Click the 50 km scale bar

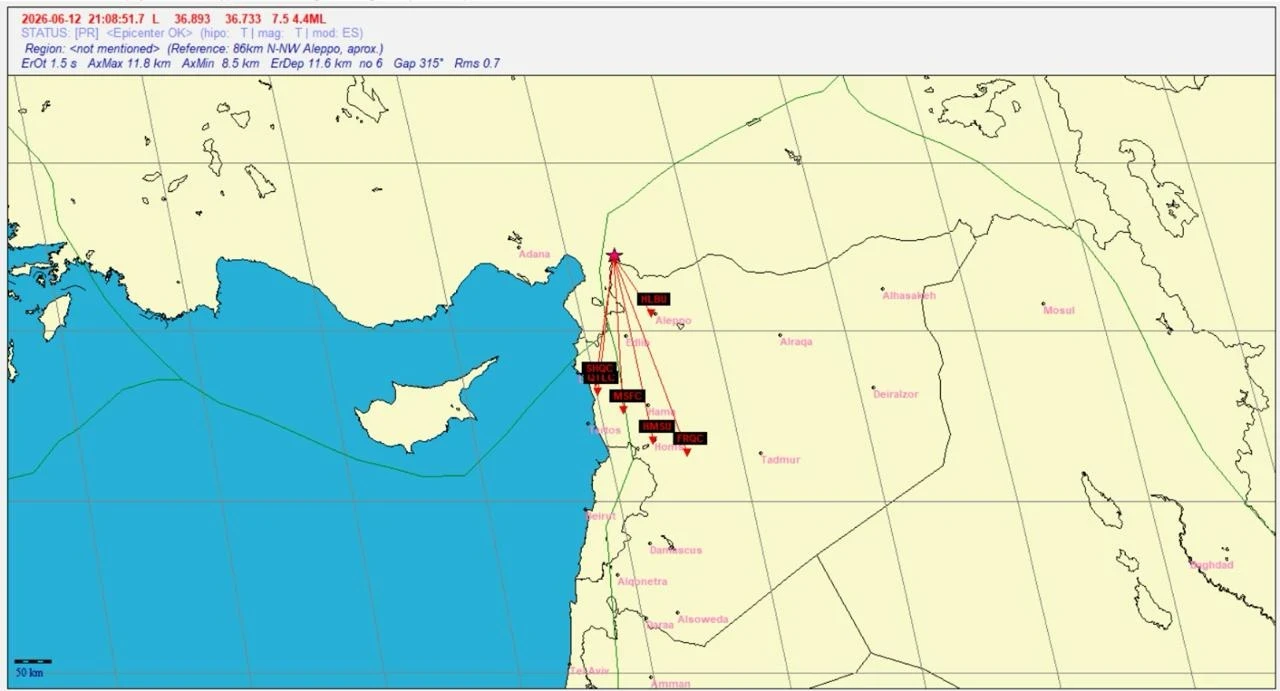click(x=33, y=661)
